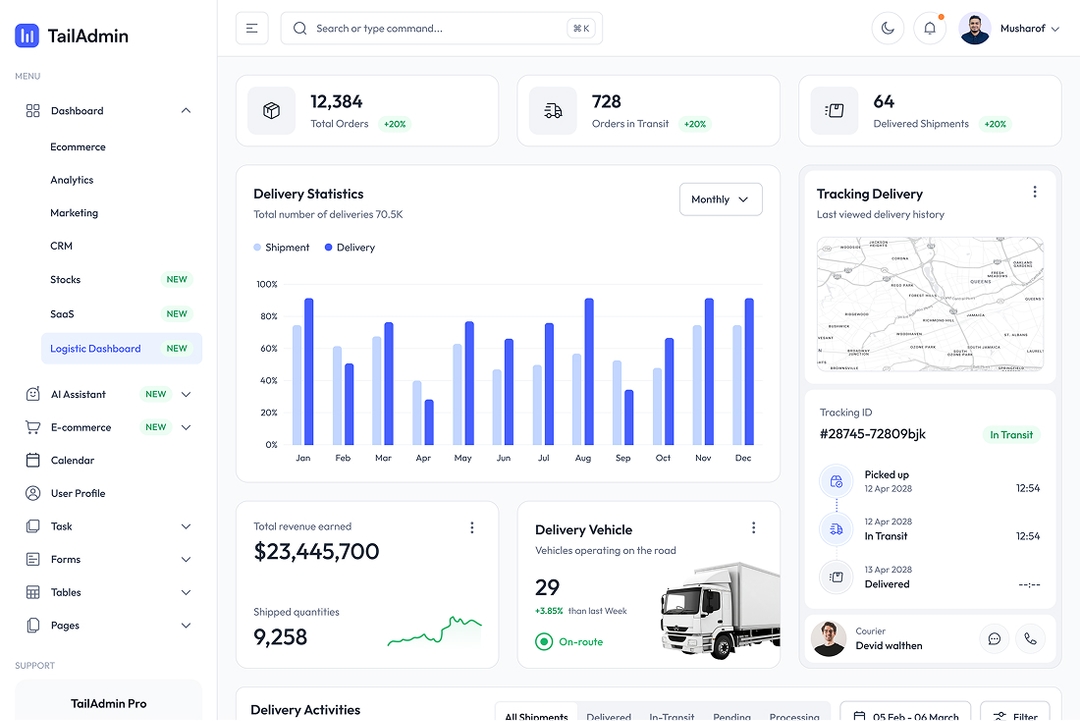Toggle the Delivery legend in Delivery Statistics
Screen dimensions: 1080x721
(349, 247)
